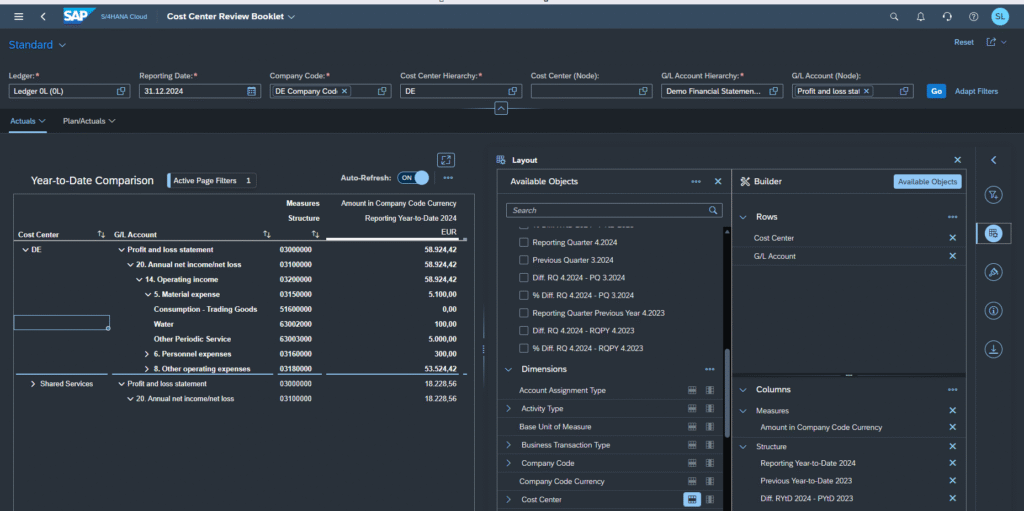
Task: Collapse the filter bar header chevron
Action: [501, 108]
